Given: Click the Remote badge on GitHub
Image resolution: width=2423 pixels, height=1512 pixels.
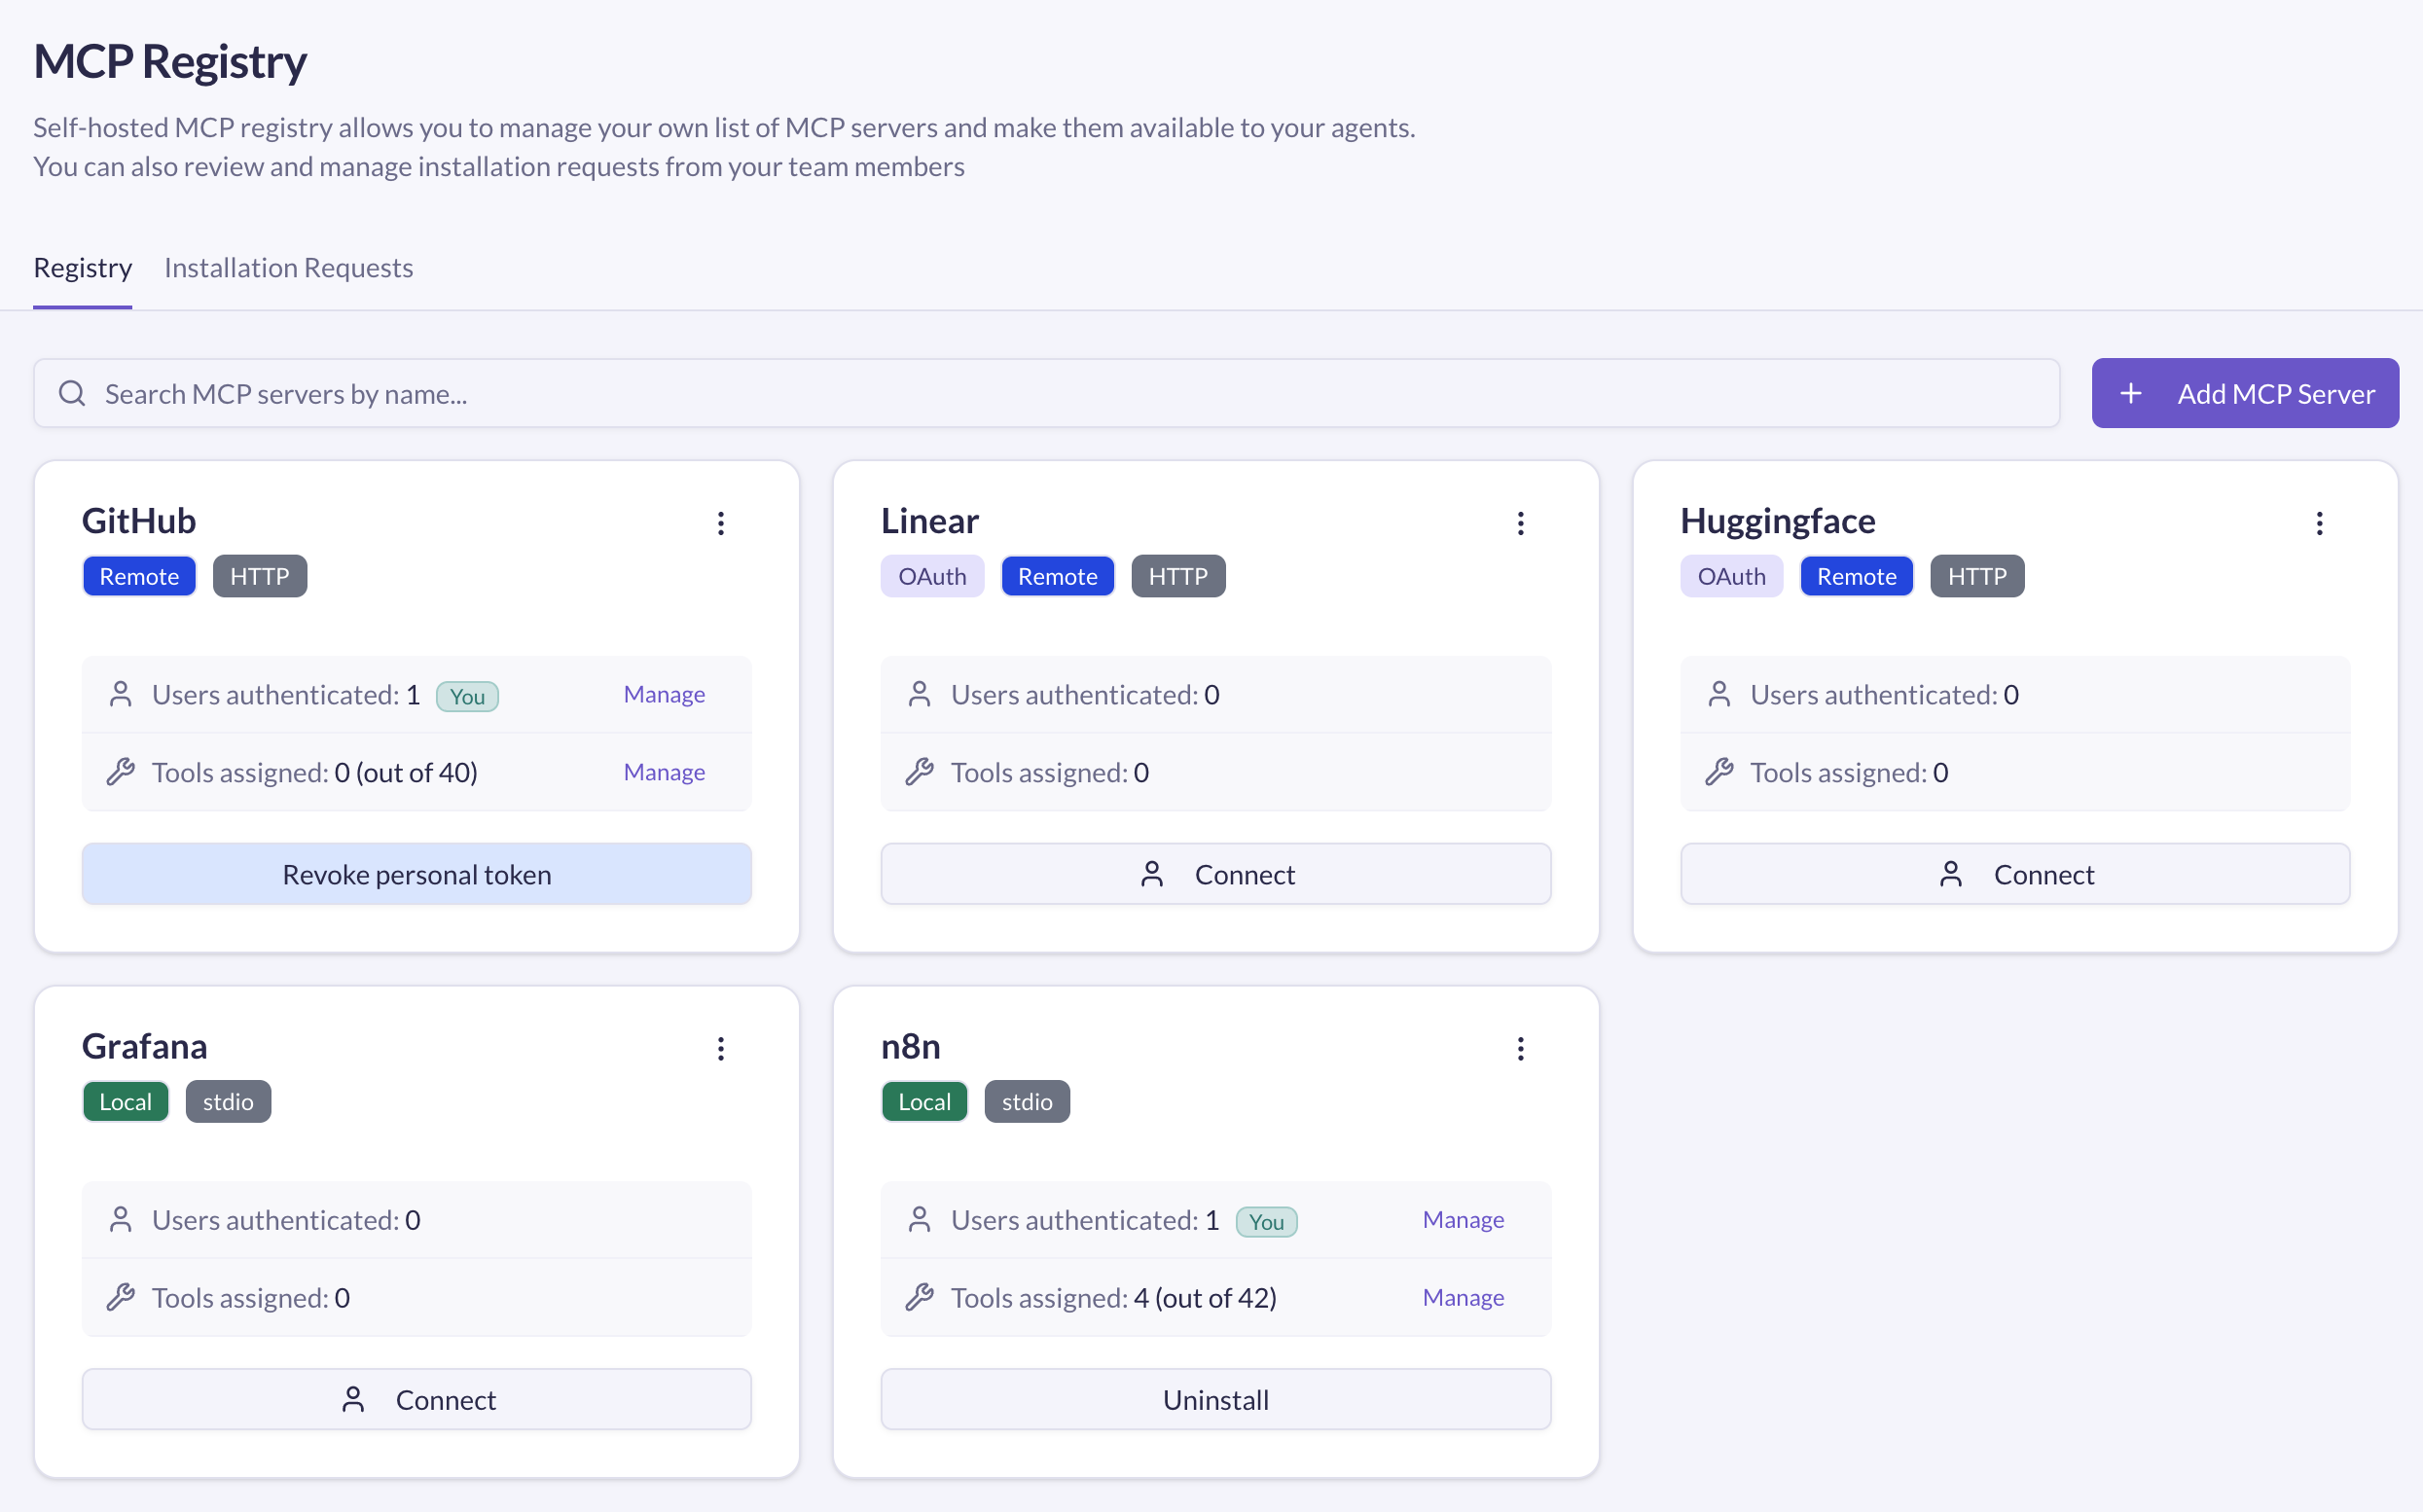Looking at the screenshot, I should click(x=139, y=576).
